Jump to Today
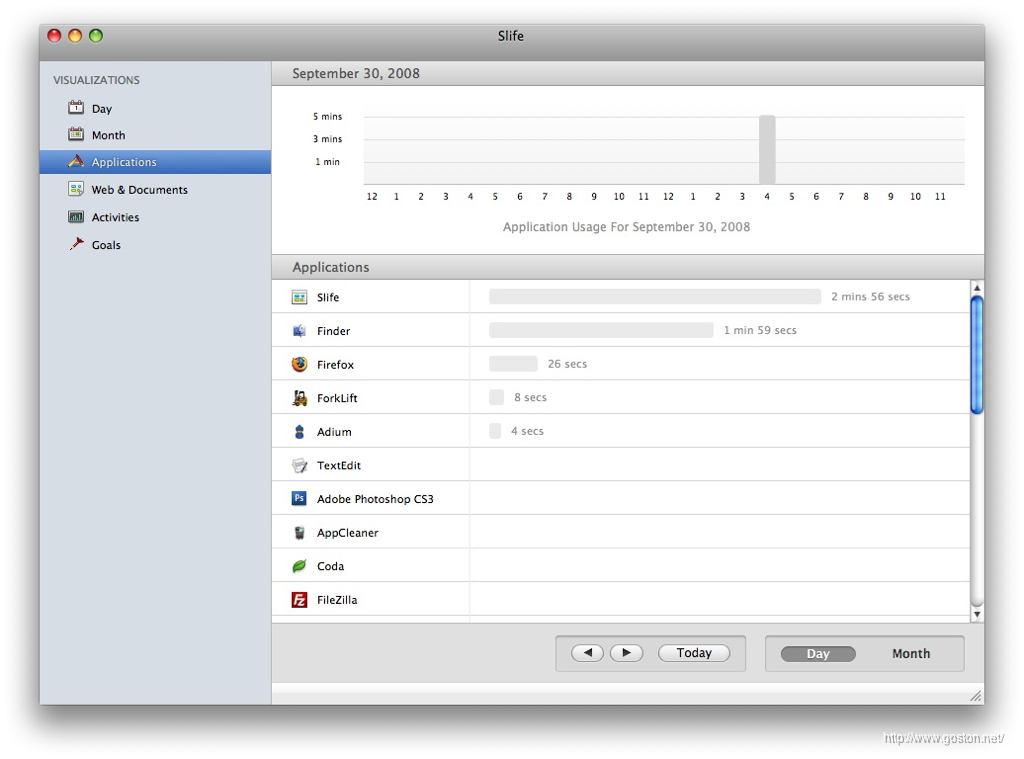The image size is (1024, 759). pos(694,653)
